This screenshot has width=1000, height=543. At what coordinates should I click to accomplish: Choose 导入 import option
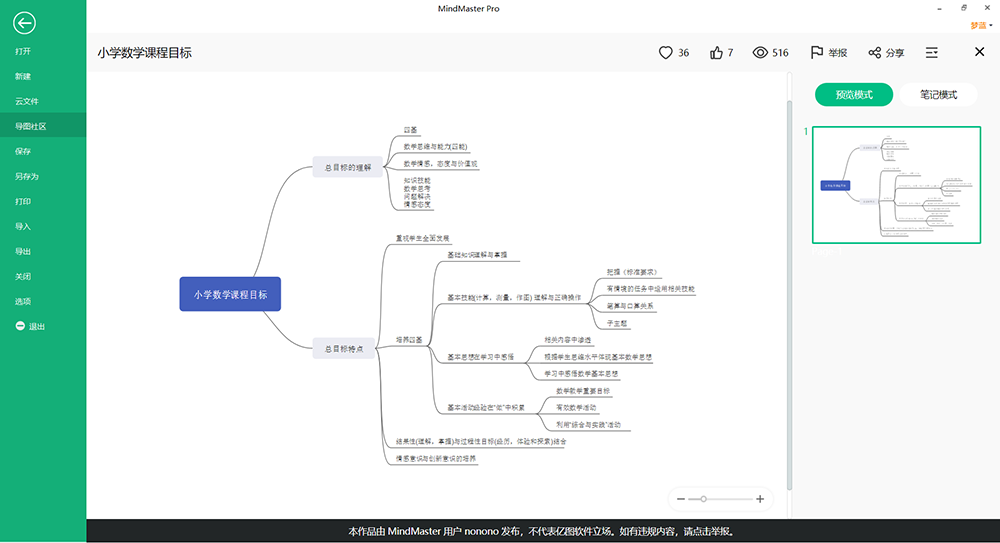pyautogui.click(x=23, y=226)
